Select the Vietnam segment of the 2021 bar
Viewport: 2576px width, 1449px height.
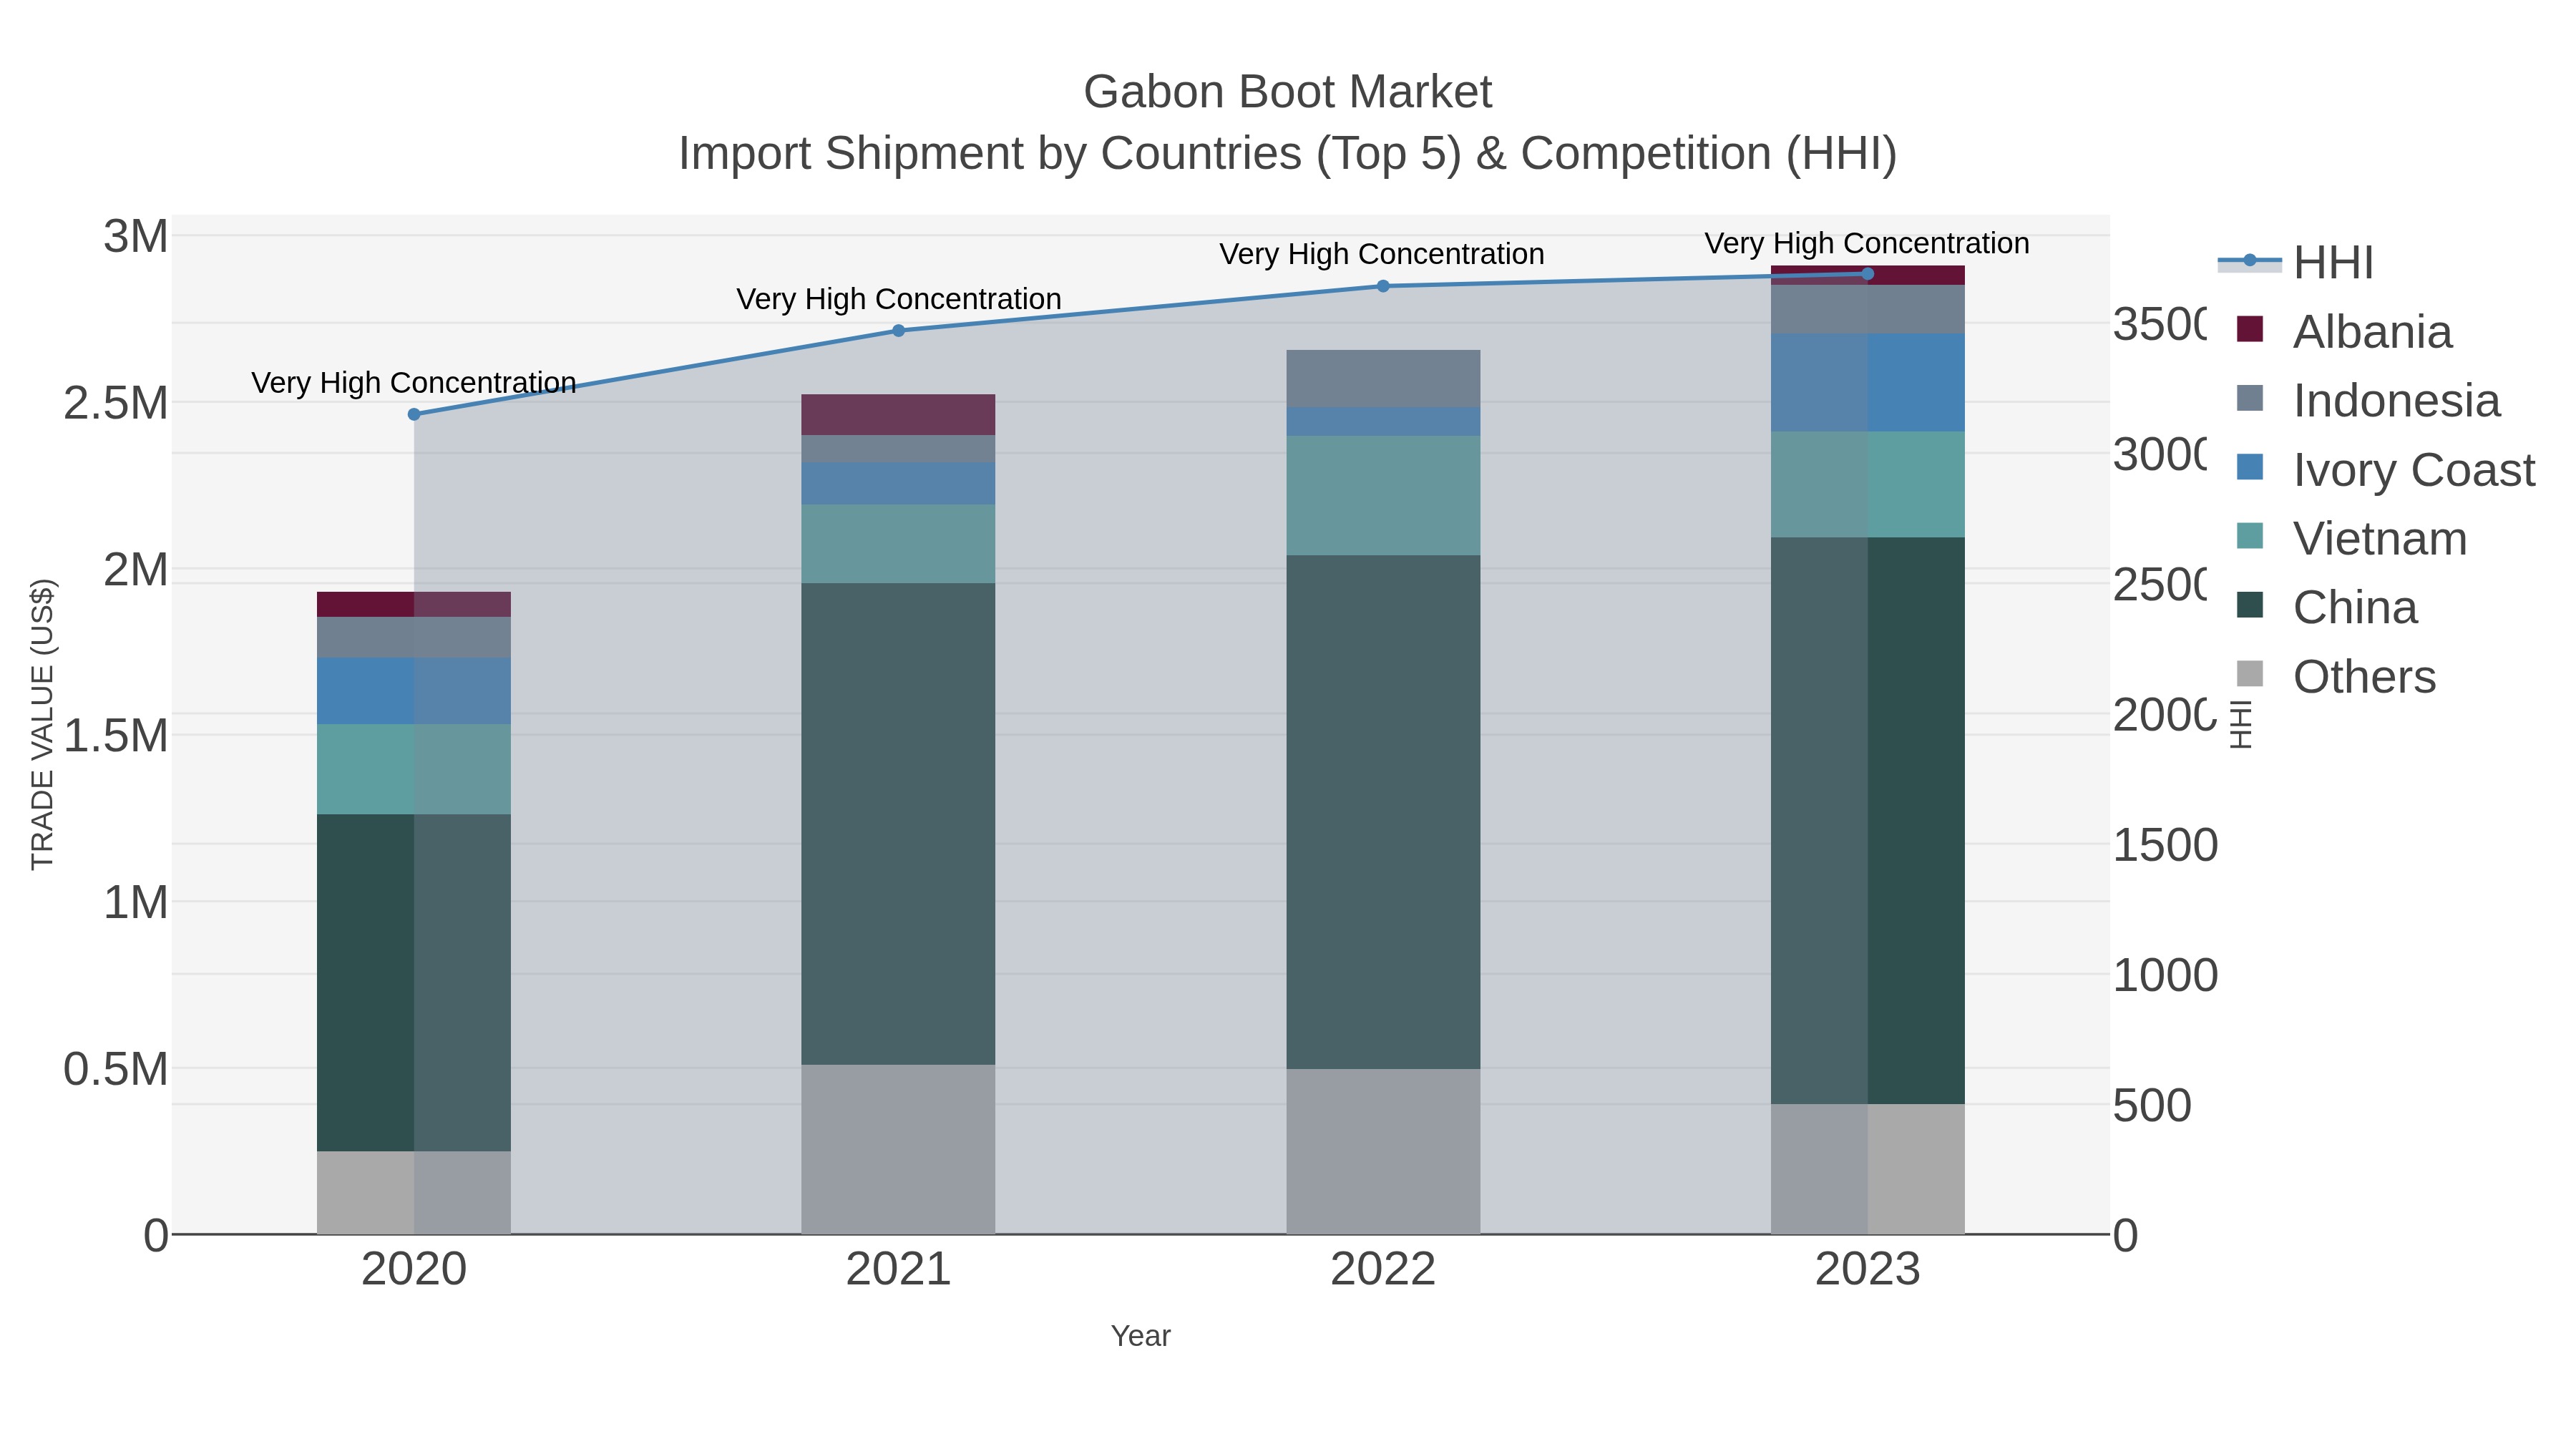tap(898, 544)
